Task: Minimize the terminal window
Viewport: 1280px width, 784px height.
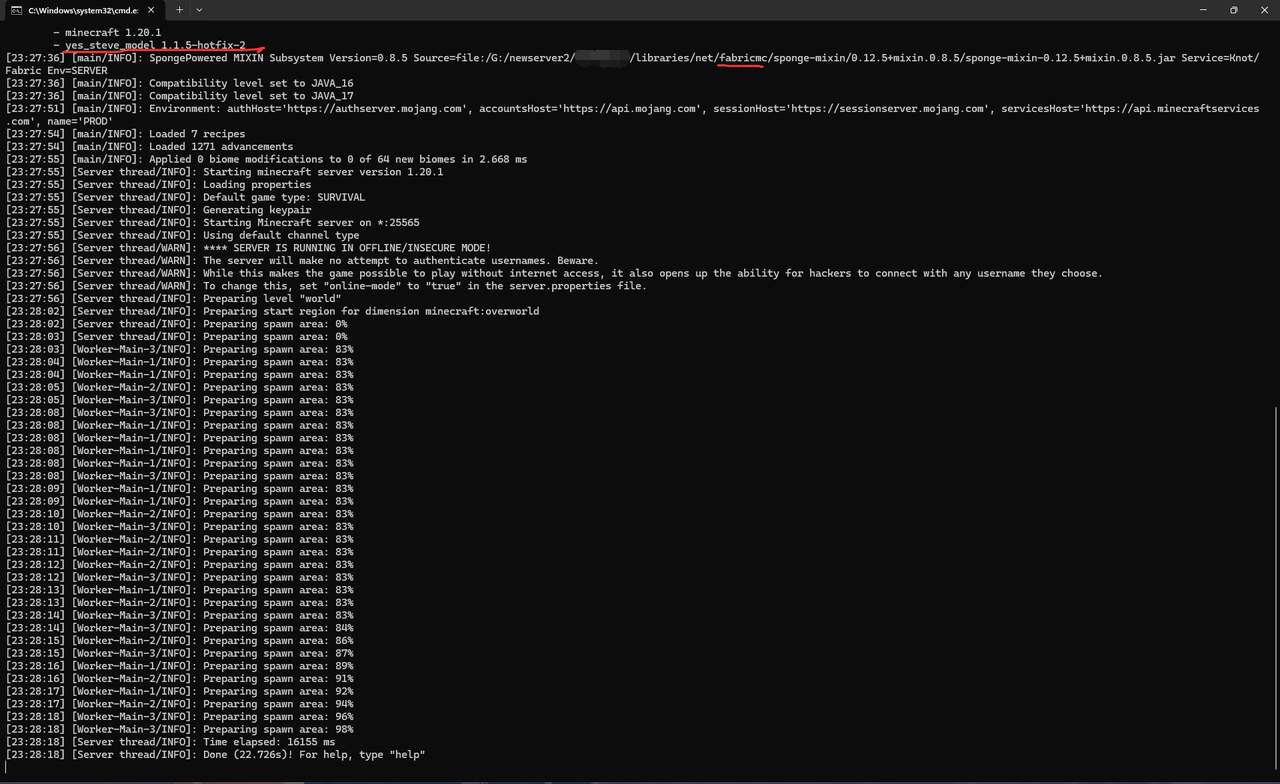Action: [1203, 10]
